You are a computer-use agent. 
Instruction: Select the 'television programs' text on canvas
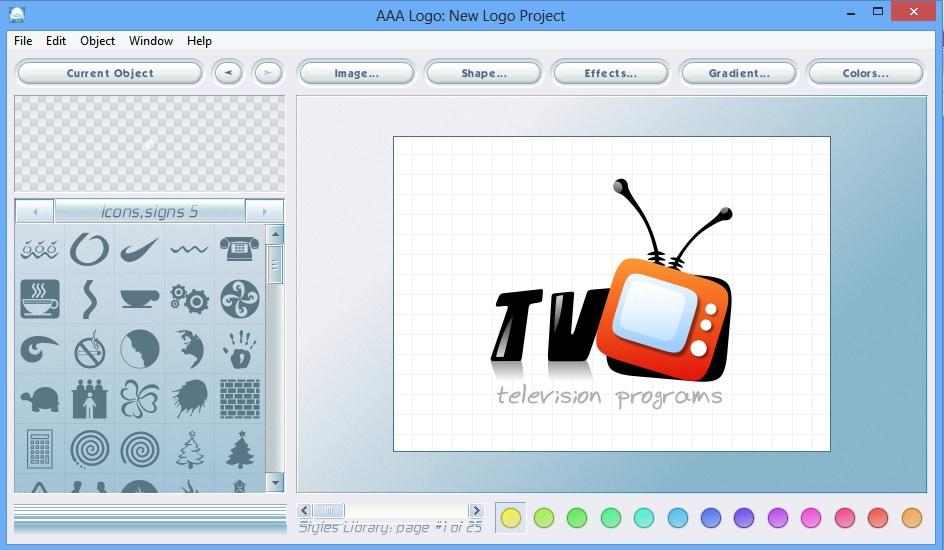pyautogui.click(x=609, y=397)
